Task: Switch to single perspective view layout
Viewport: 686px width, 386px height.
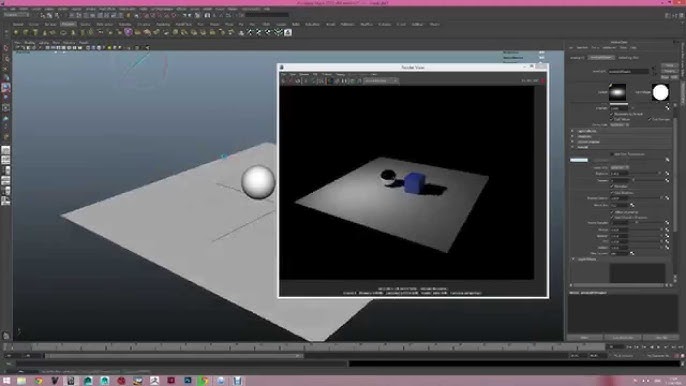Action: coord(6,150)
